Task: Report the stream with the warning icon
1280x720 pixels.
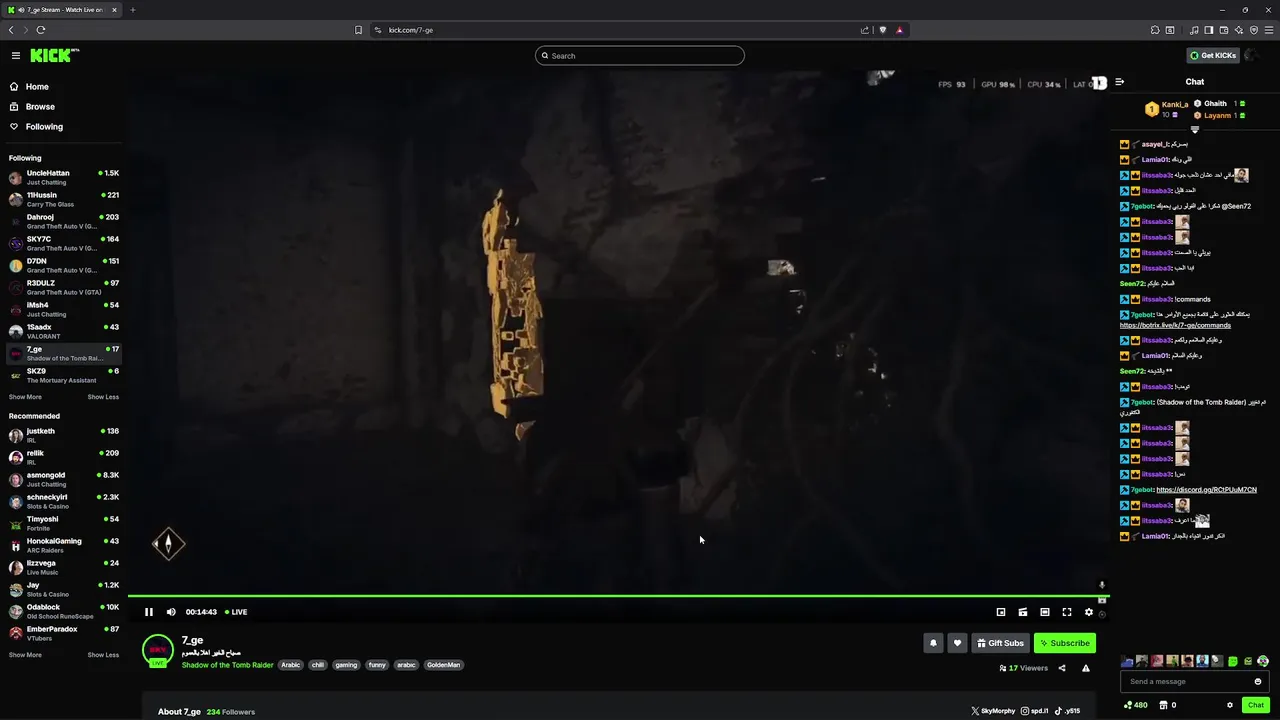Action: (1086, 668)
